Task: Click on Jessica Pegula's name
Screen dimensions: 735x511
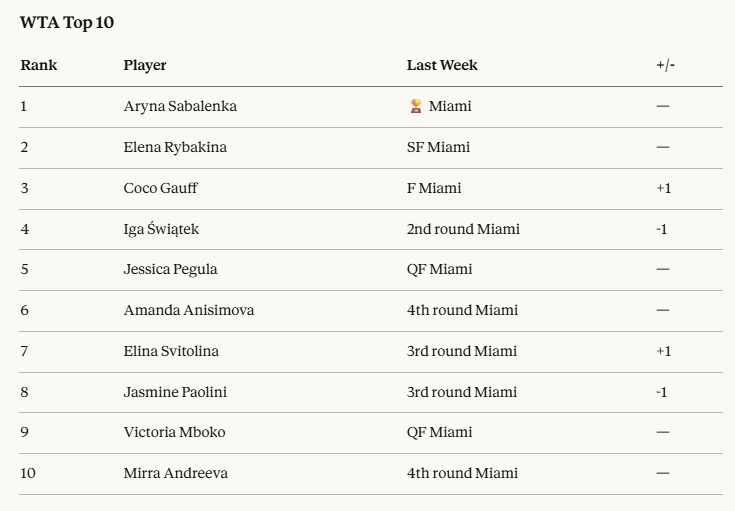Action: pyautogui.click(x=170, y=270)
